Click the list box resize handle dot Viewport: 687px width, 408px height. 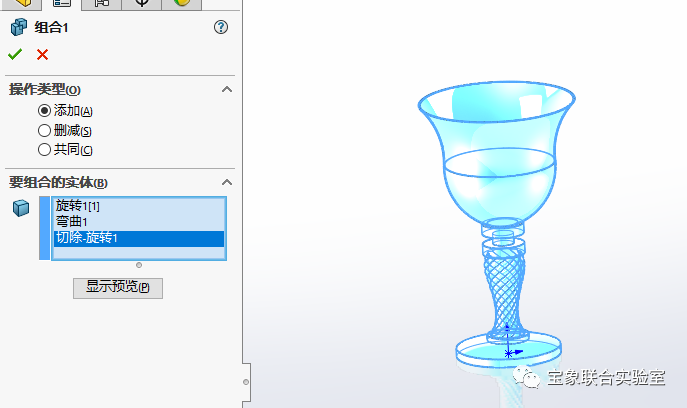coord(139,265)
